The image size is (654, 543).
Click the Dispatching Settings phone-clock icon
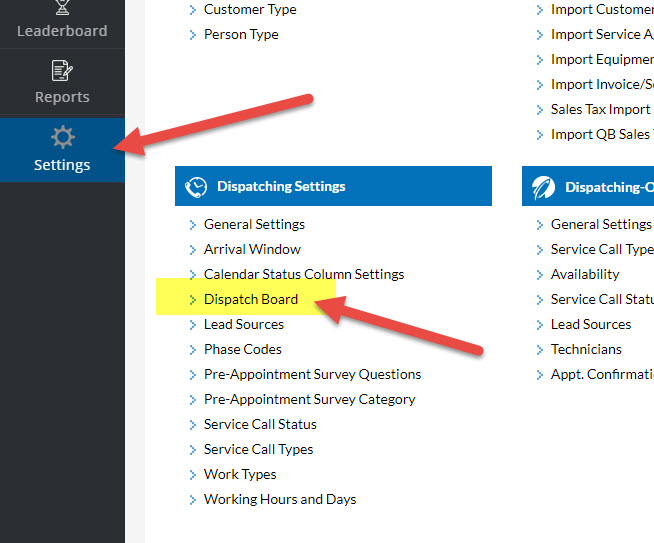pos(197,186)
